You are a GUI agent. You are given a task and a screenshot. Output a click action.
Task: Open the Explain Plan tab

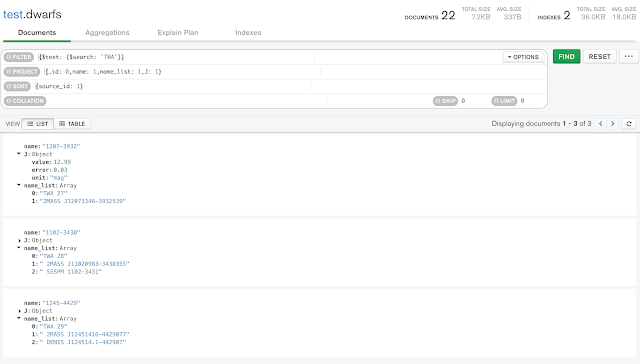pyautogui.click(x=178, y=33)
